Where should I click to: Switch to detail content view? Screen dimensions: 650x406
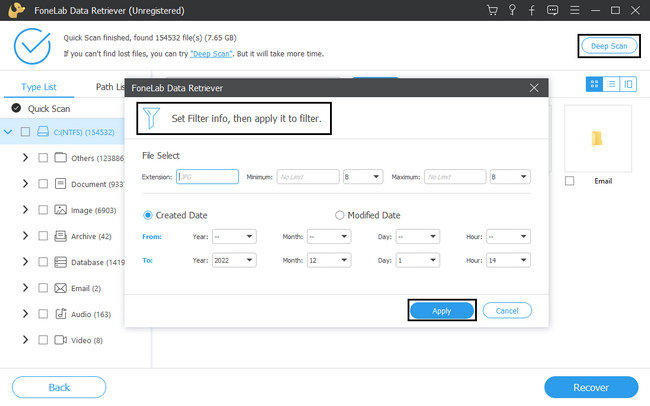[x=628, y=84]
